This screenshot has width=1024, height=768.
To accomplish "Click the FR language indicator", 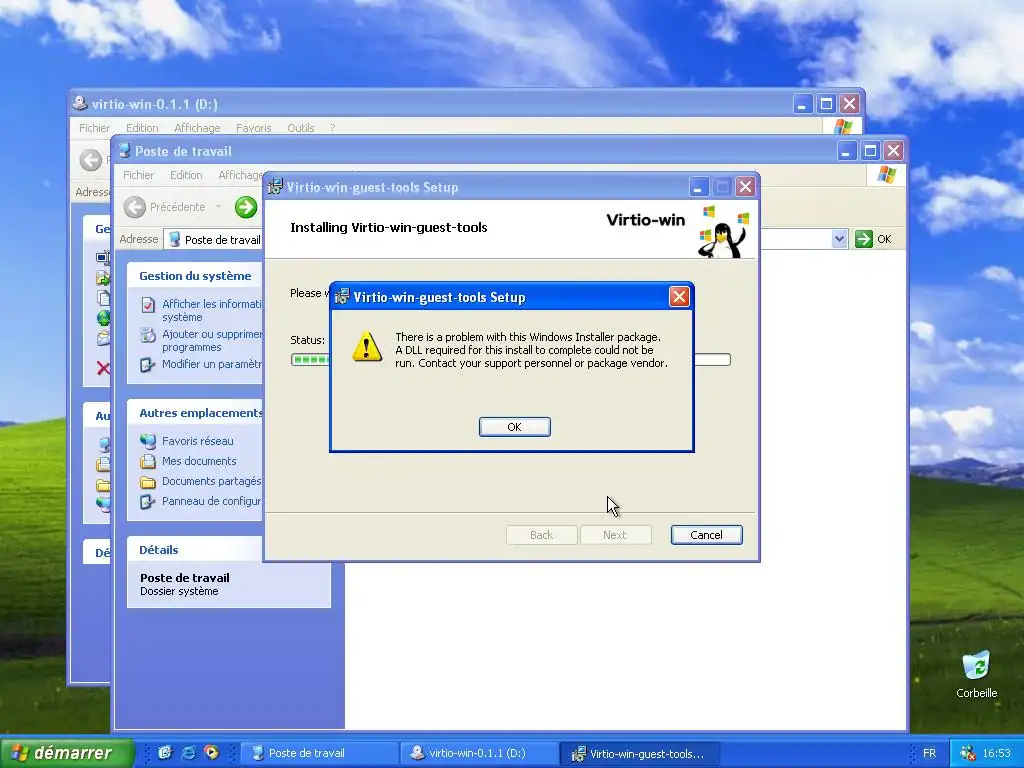I will [x=929, y=754].
